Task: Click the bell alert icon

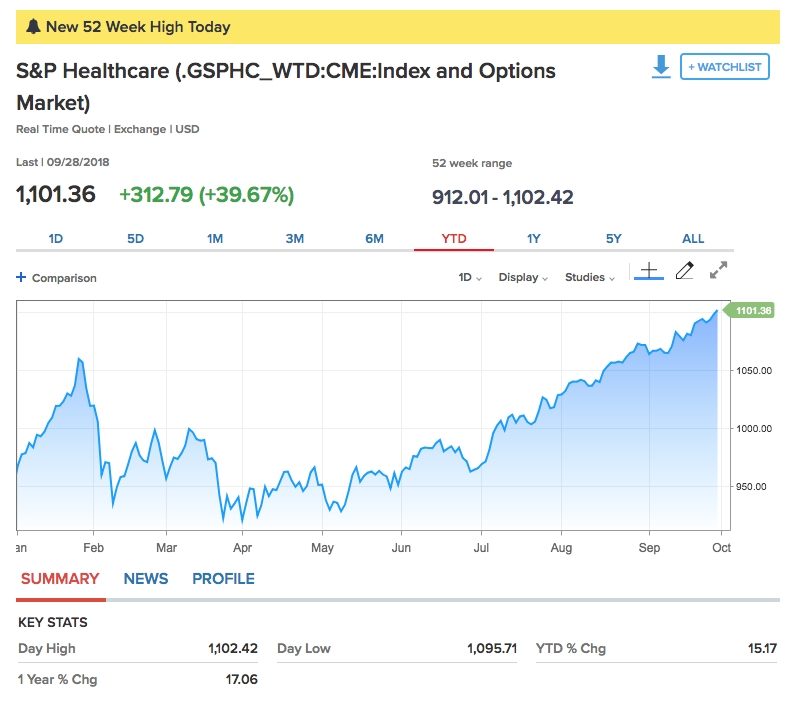Action: [33, 26]
